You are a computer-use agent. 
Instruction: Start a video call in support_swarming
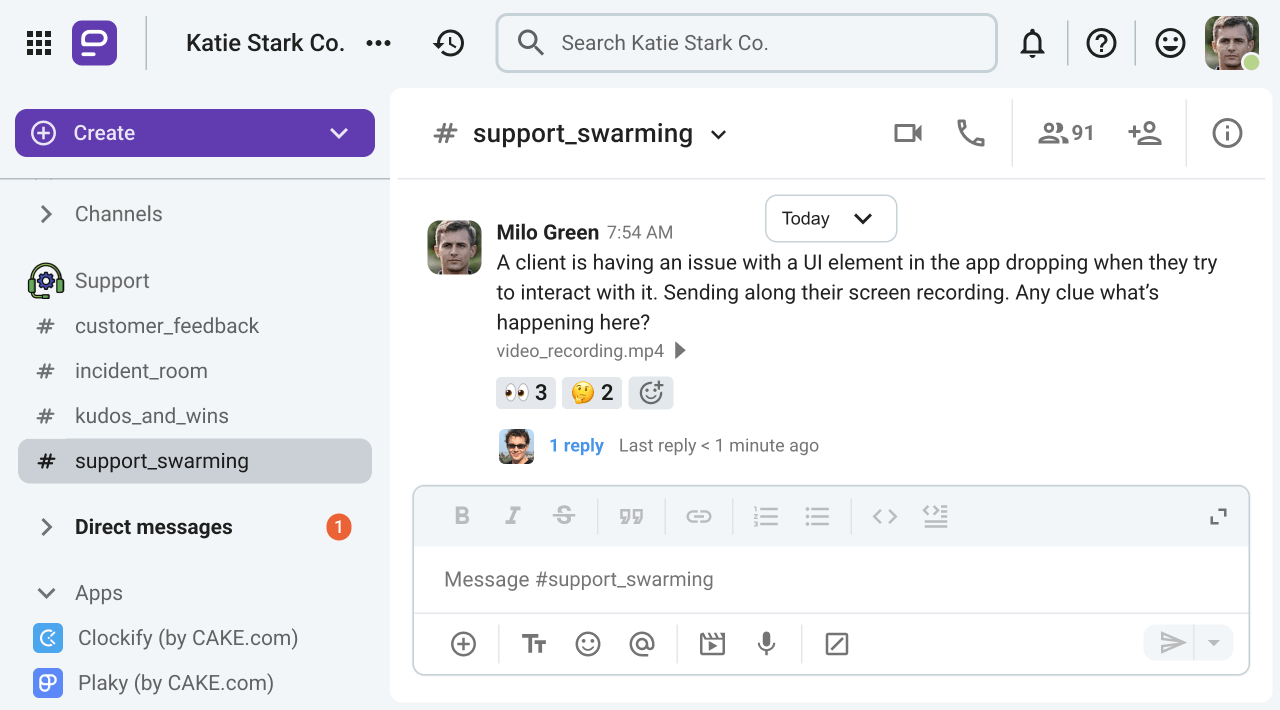907,132
